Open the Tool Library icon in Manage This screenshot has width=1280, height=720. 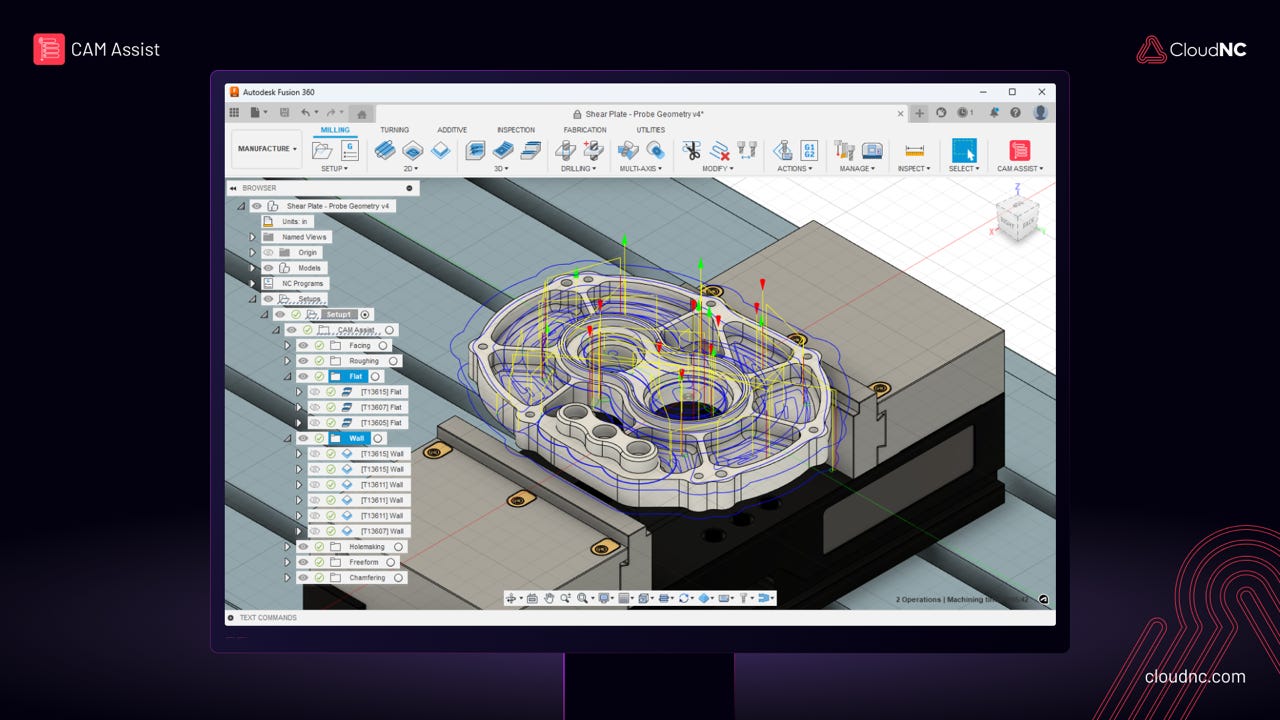point(845,150)
